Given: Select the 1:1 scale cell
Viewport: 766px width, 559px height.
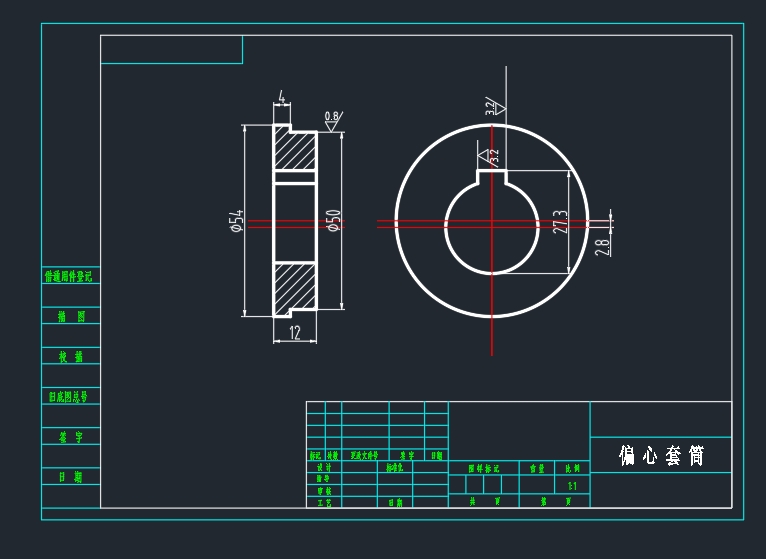Looking at the screenshot, I should tap(572, 486).
